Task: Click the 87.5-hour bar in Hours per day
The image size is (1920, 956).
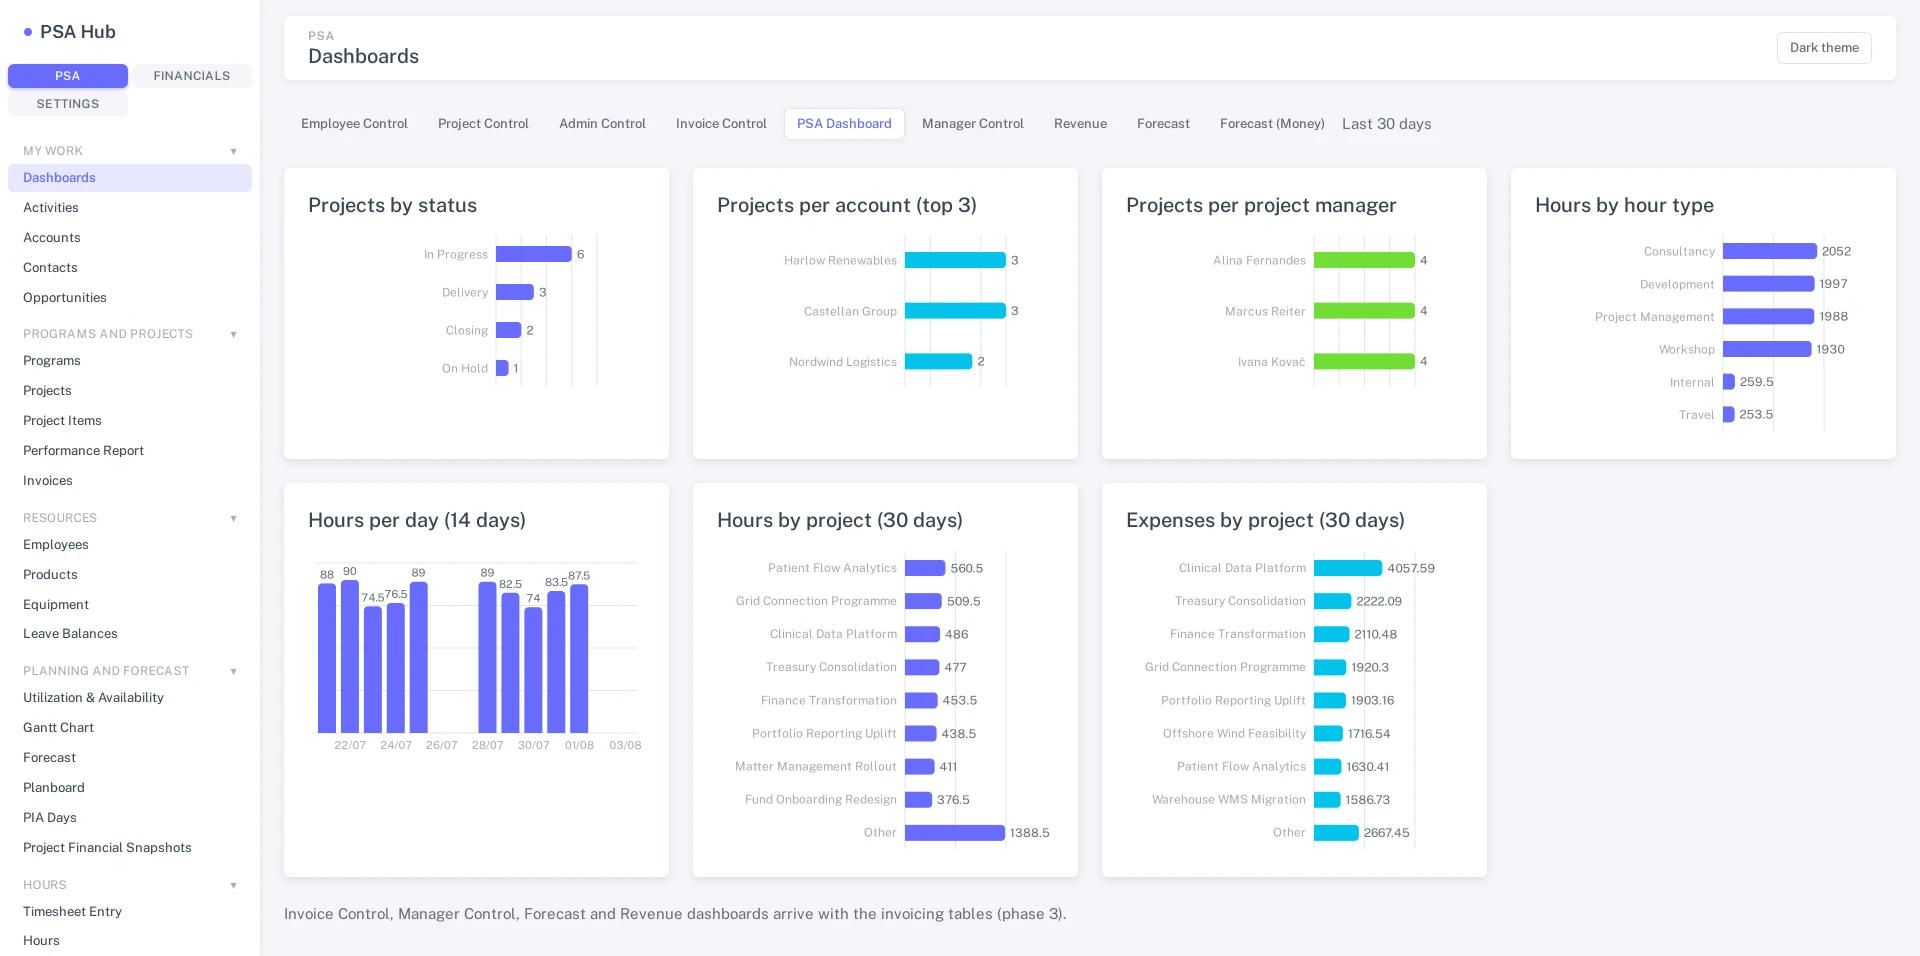Action: click(579, 659)
